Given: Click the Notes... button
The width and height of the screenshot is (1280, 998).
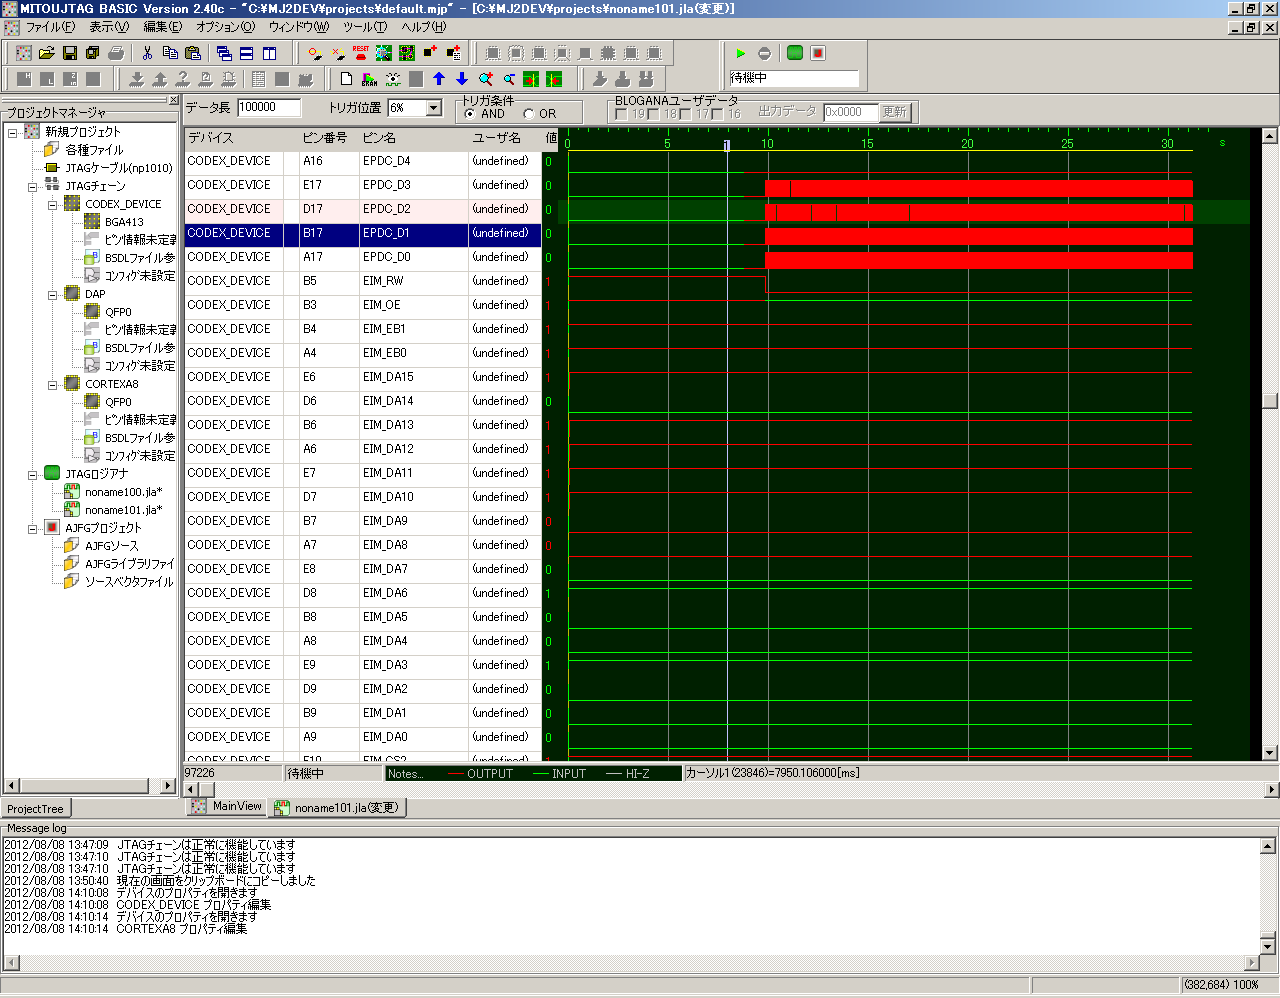Looking at the screenshot, I should coord(406,773).
